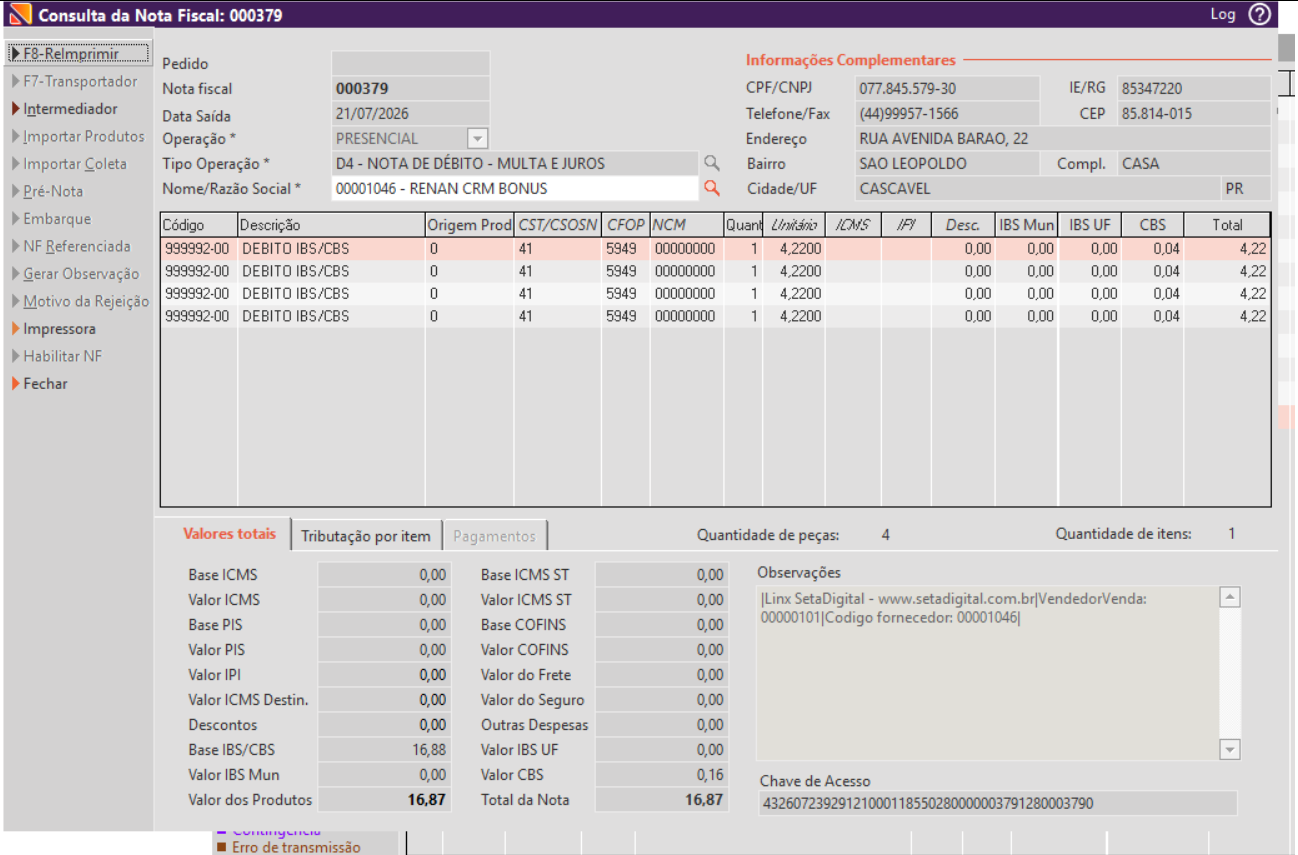This screenshot has height=855, width=1298.
Task: Click the Desc. column header
Action: pyautogui.click(x=963, y=225)
